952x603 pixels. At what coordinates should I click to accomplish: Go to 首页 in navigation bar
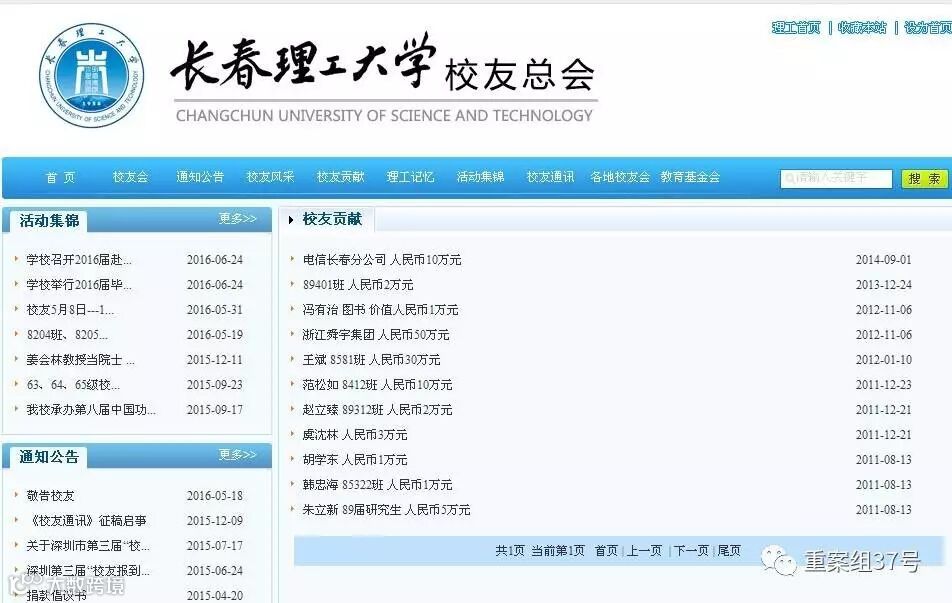(61, 177)
